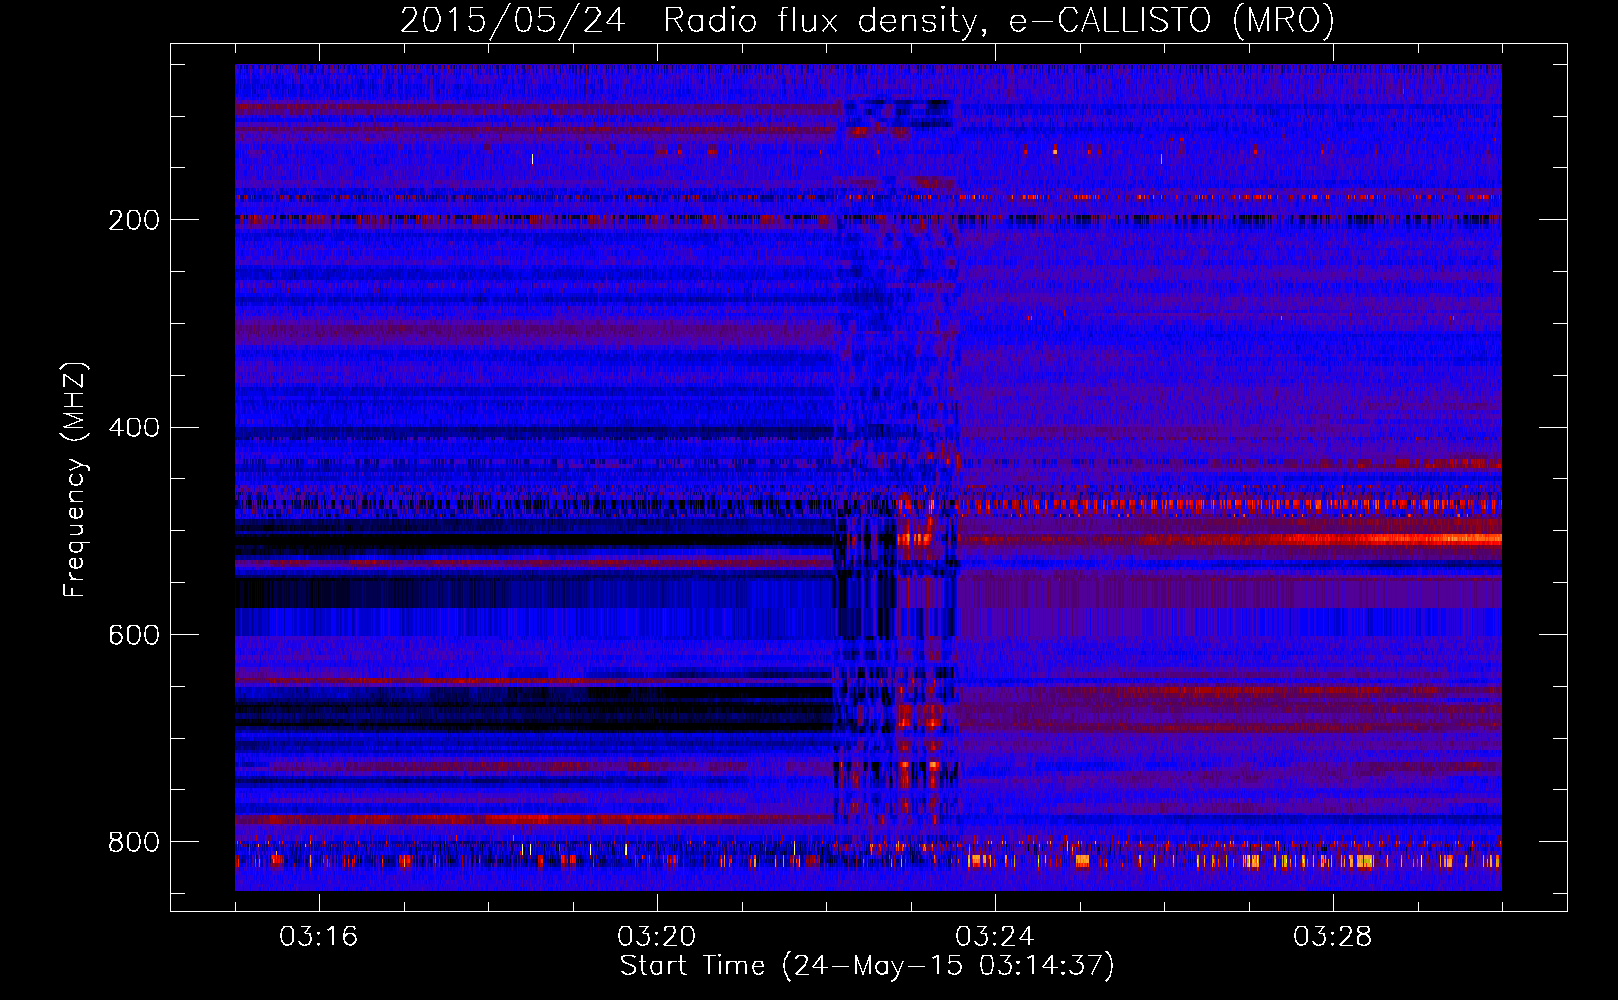Click the '03:28' time axis label

coord(1333,937)
